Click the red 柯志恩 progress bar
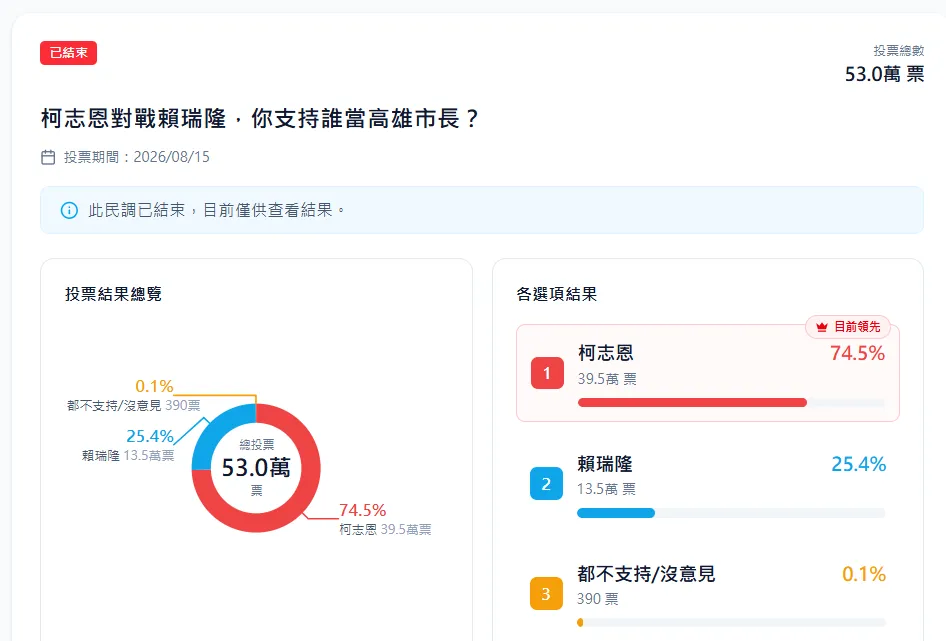This screenshot has height=641, width=946. pyautogui.click(x=692, y=403)
